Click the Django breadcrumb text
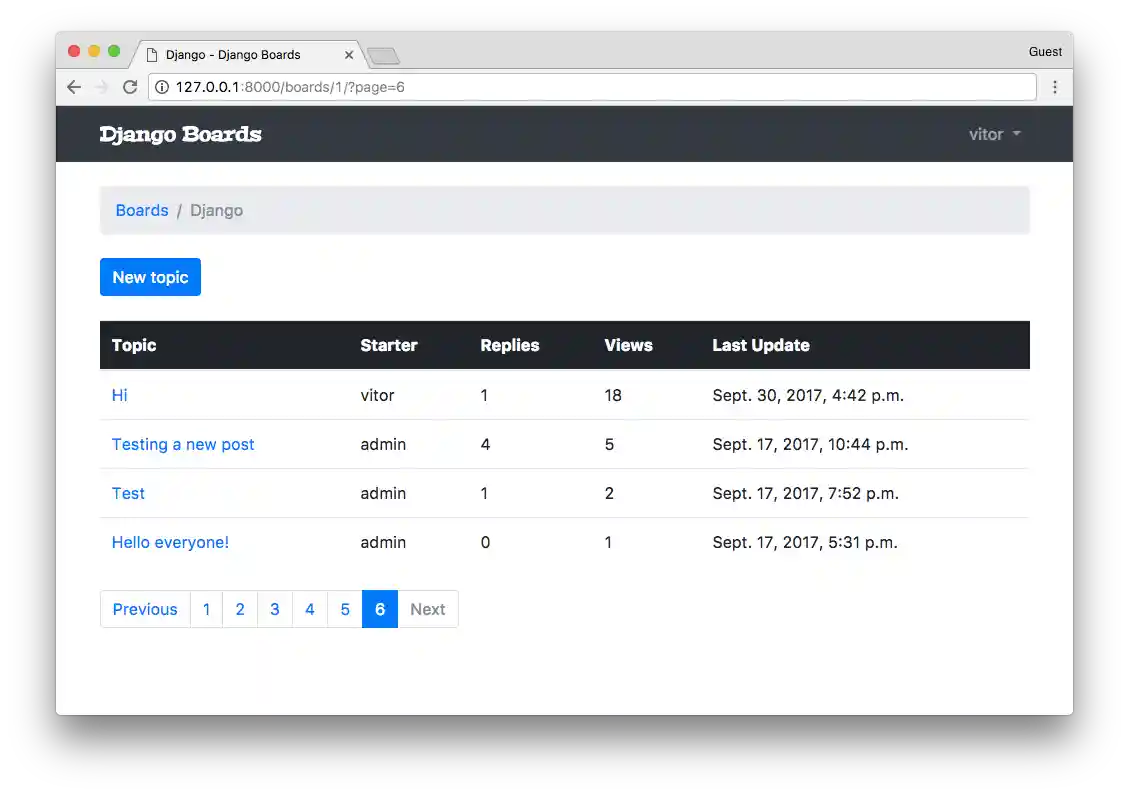 [216, 210]
